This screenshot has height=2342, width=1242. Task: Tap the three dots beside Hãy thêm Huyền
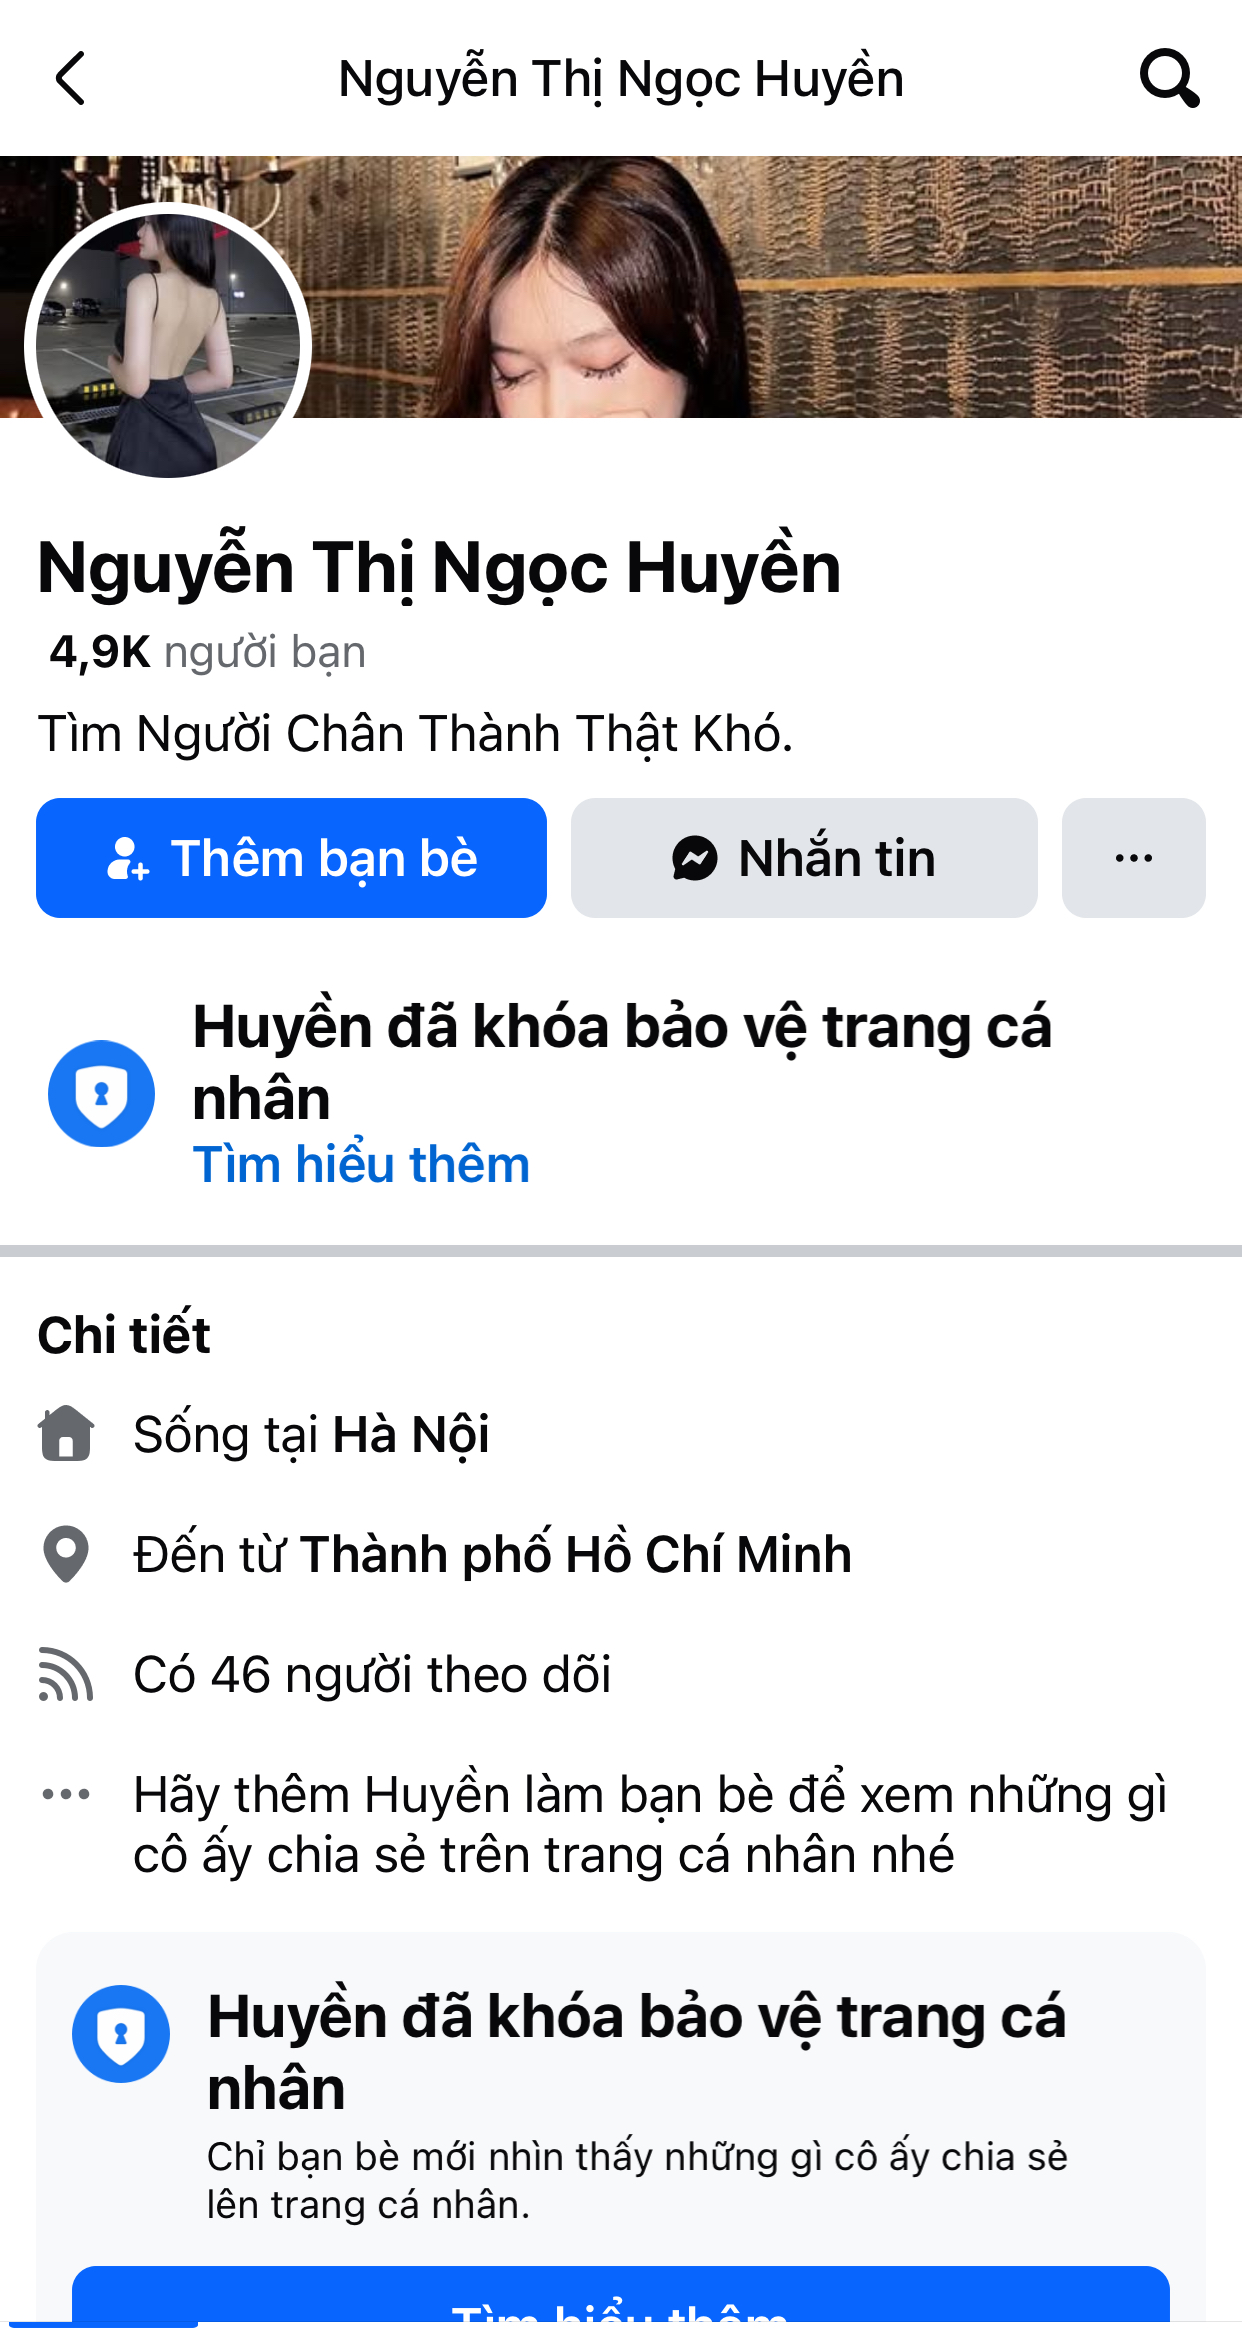point(66,1794)
